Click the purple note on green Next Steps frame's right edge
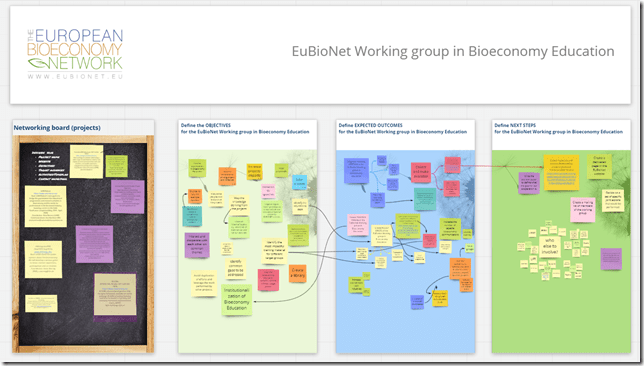 (611, 259)
